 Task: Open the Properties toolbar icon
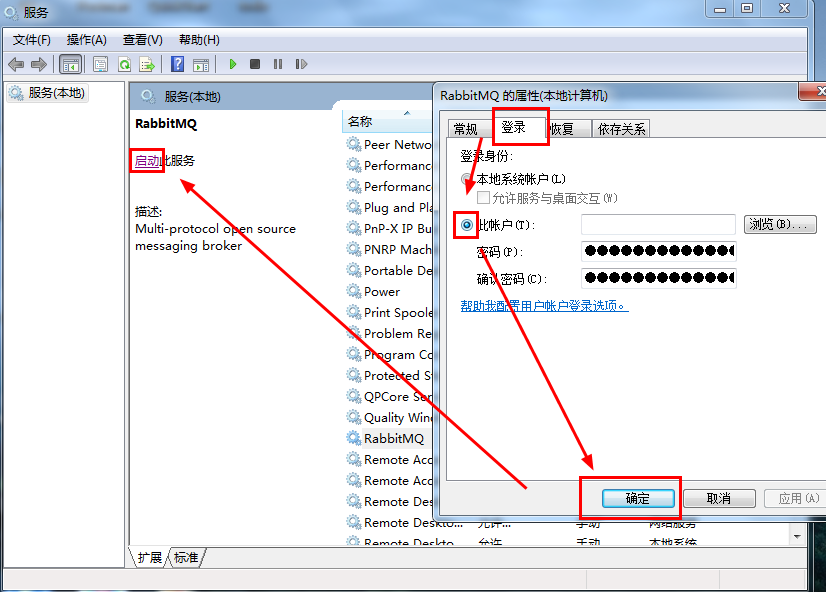100,64
